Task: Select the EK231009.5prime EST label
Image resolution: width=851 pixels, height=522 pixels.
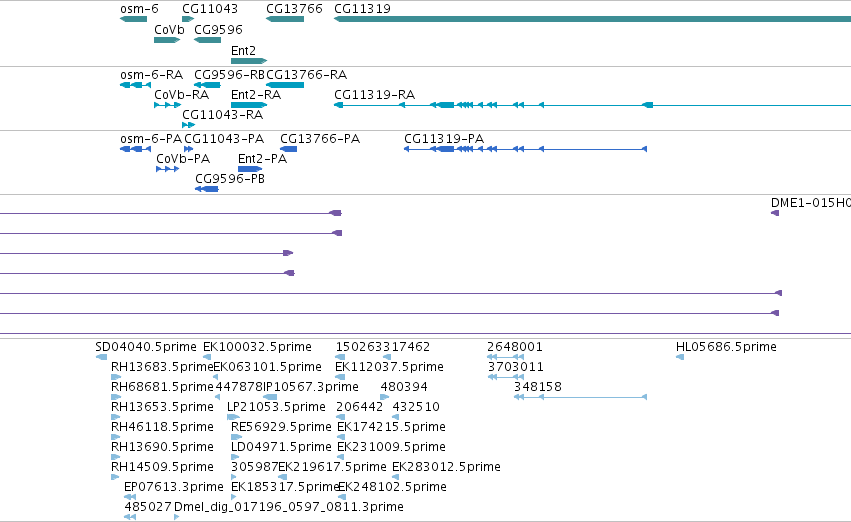Action: [x=391, y=447]
